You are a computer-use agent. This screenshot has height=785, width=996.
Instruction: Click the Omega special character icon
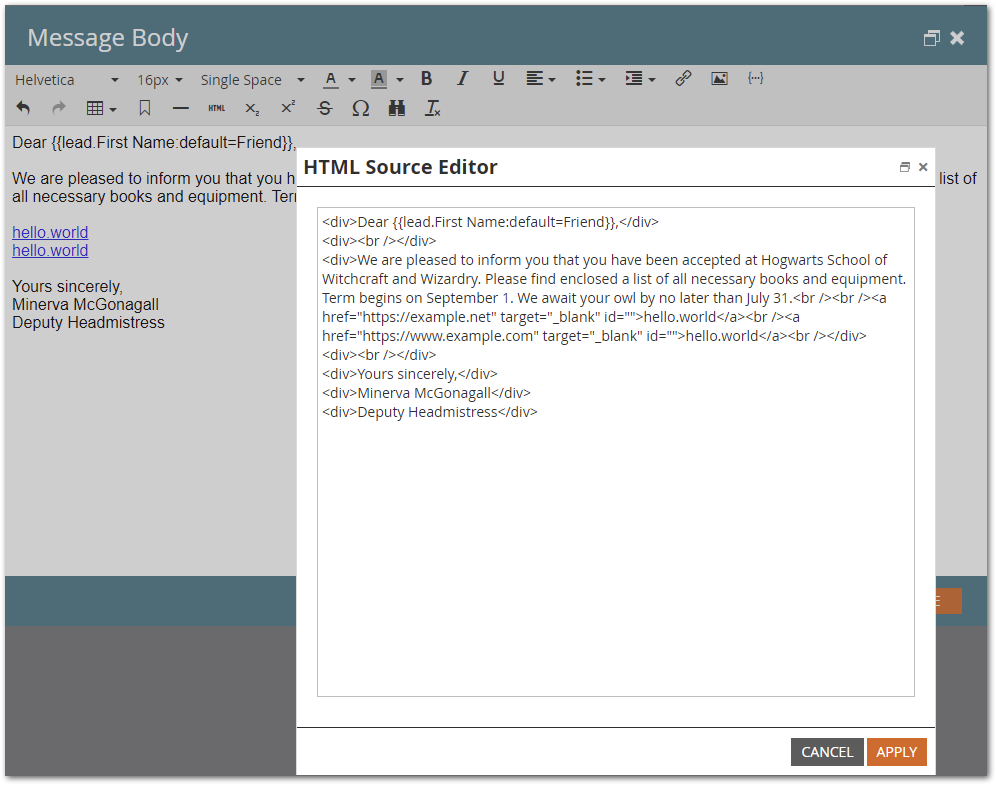(x=361, y=109)
